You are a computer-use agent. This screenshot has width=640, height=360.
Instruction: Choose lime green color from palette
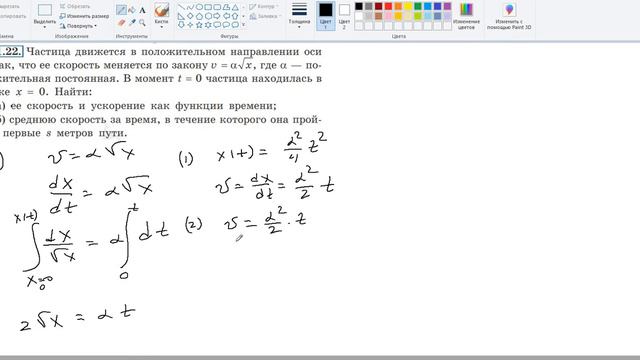pyautogui.click(x=418, y=16)
